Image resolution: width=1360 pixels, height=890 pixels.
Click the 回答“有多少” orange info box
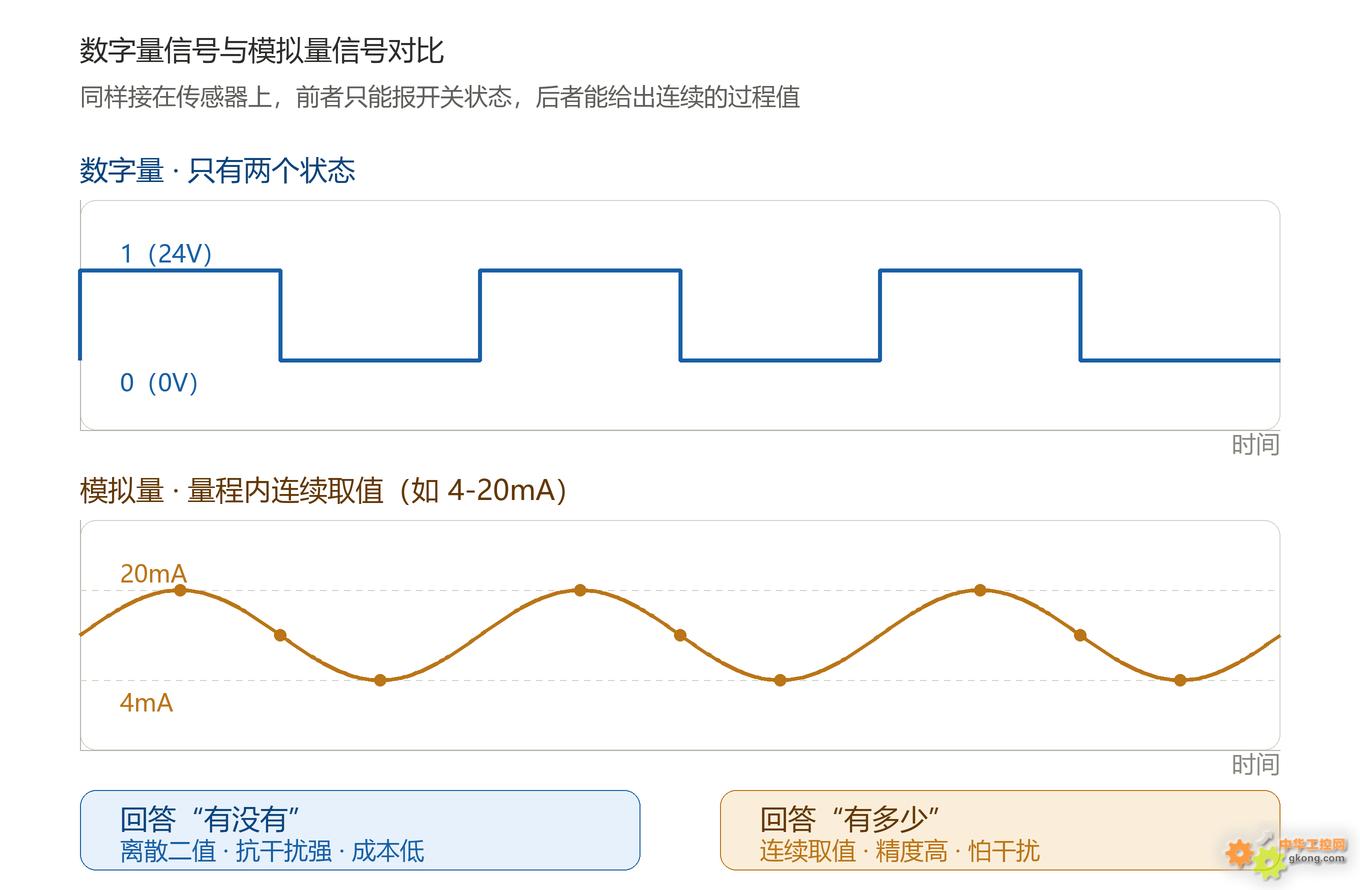(x=1000, y=830)
